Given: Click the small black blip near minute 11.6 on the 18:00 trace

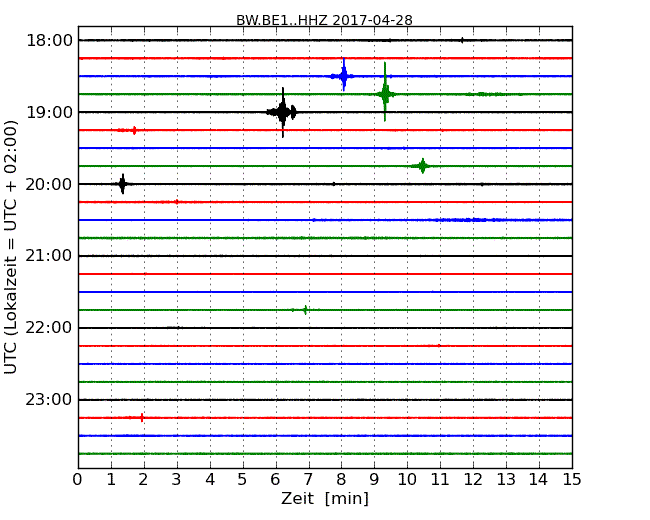Looking at the screenshot, I should (462, 40).
